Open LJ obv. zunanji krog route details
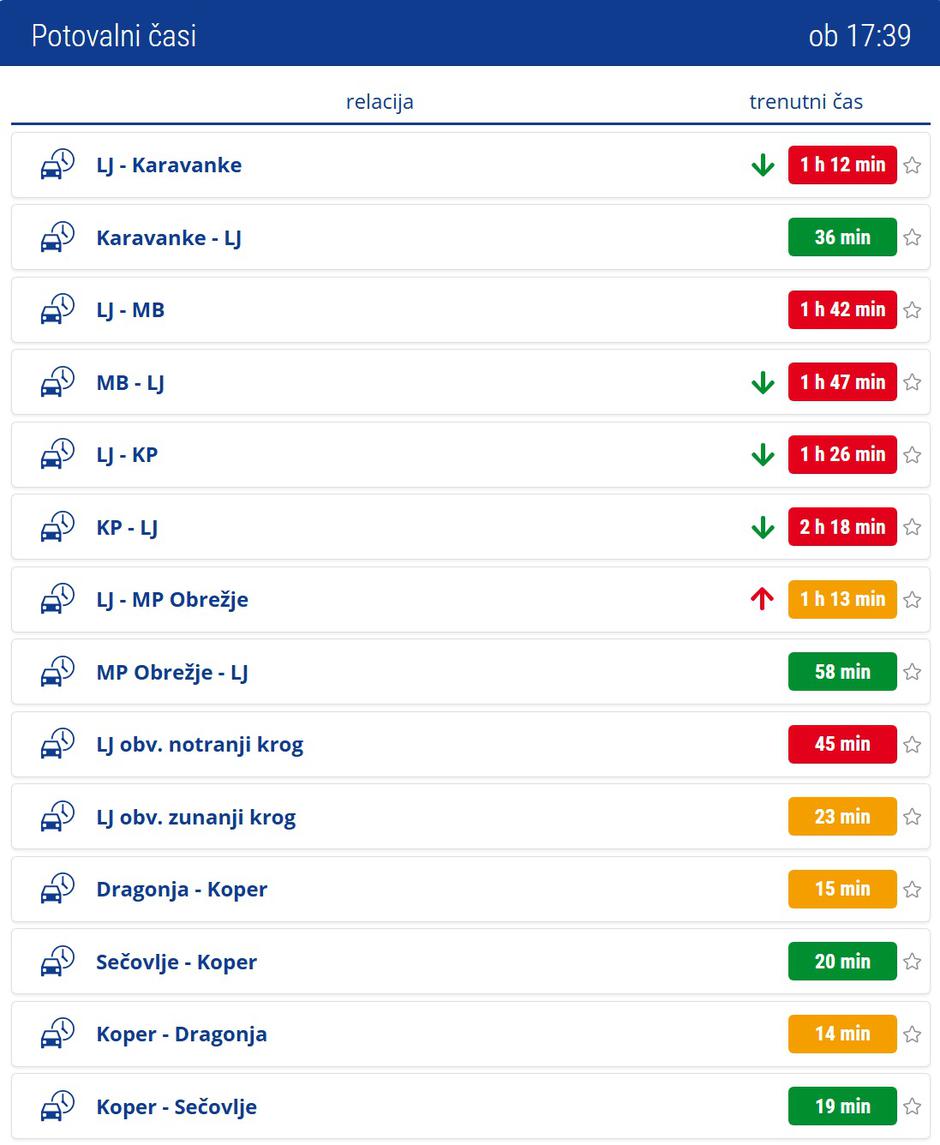Screen dimensions: 940x1145 pyautogui.click(x=196, y=817)
